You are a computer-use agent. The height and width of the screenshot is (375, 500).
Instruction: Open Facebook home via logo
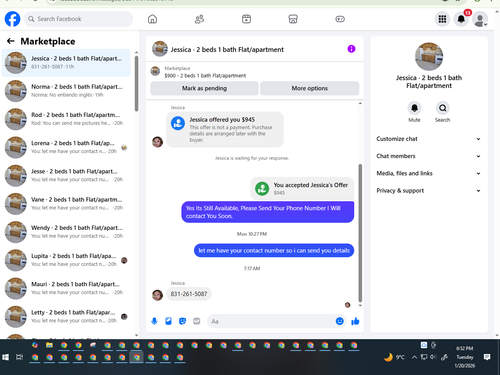pyautogui.click(x=12, y=19)
